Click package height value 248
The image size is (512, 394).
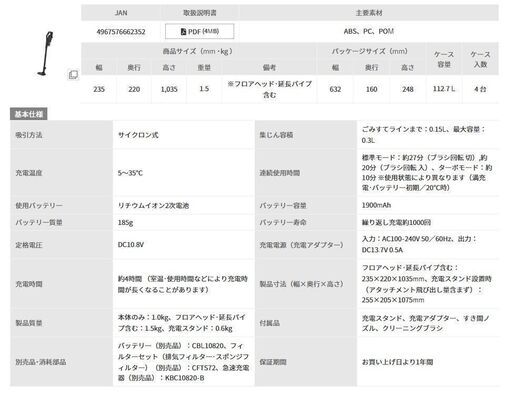[x=407, y=89]
